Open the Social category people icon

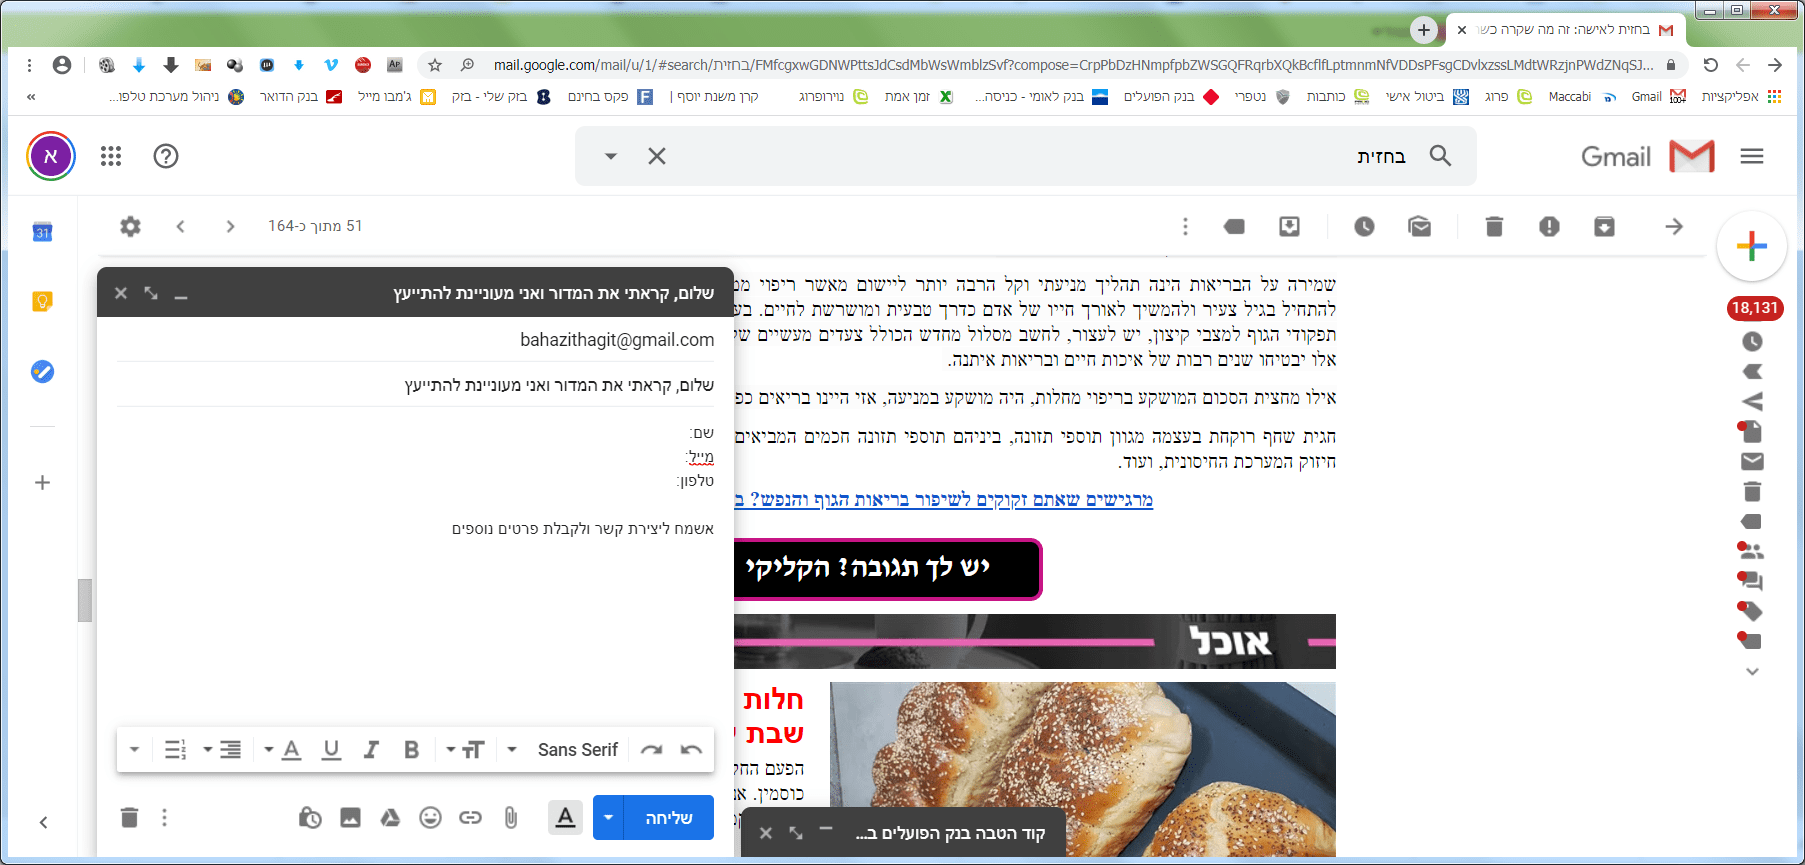1751,551
